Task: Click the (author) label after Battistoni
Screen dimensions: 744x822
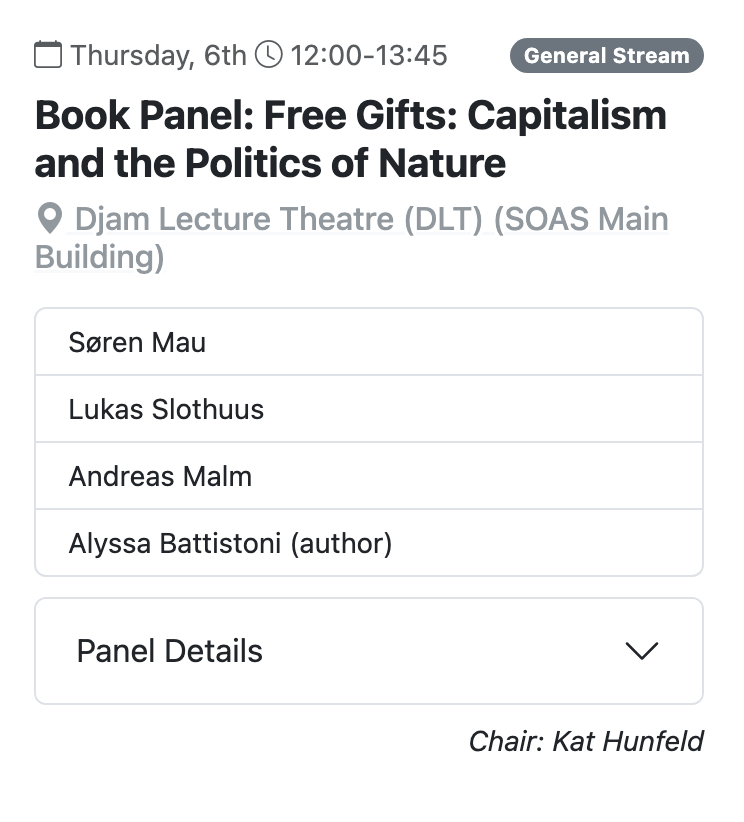Action: (x=341, y=543)
